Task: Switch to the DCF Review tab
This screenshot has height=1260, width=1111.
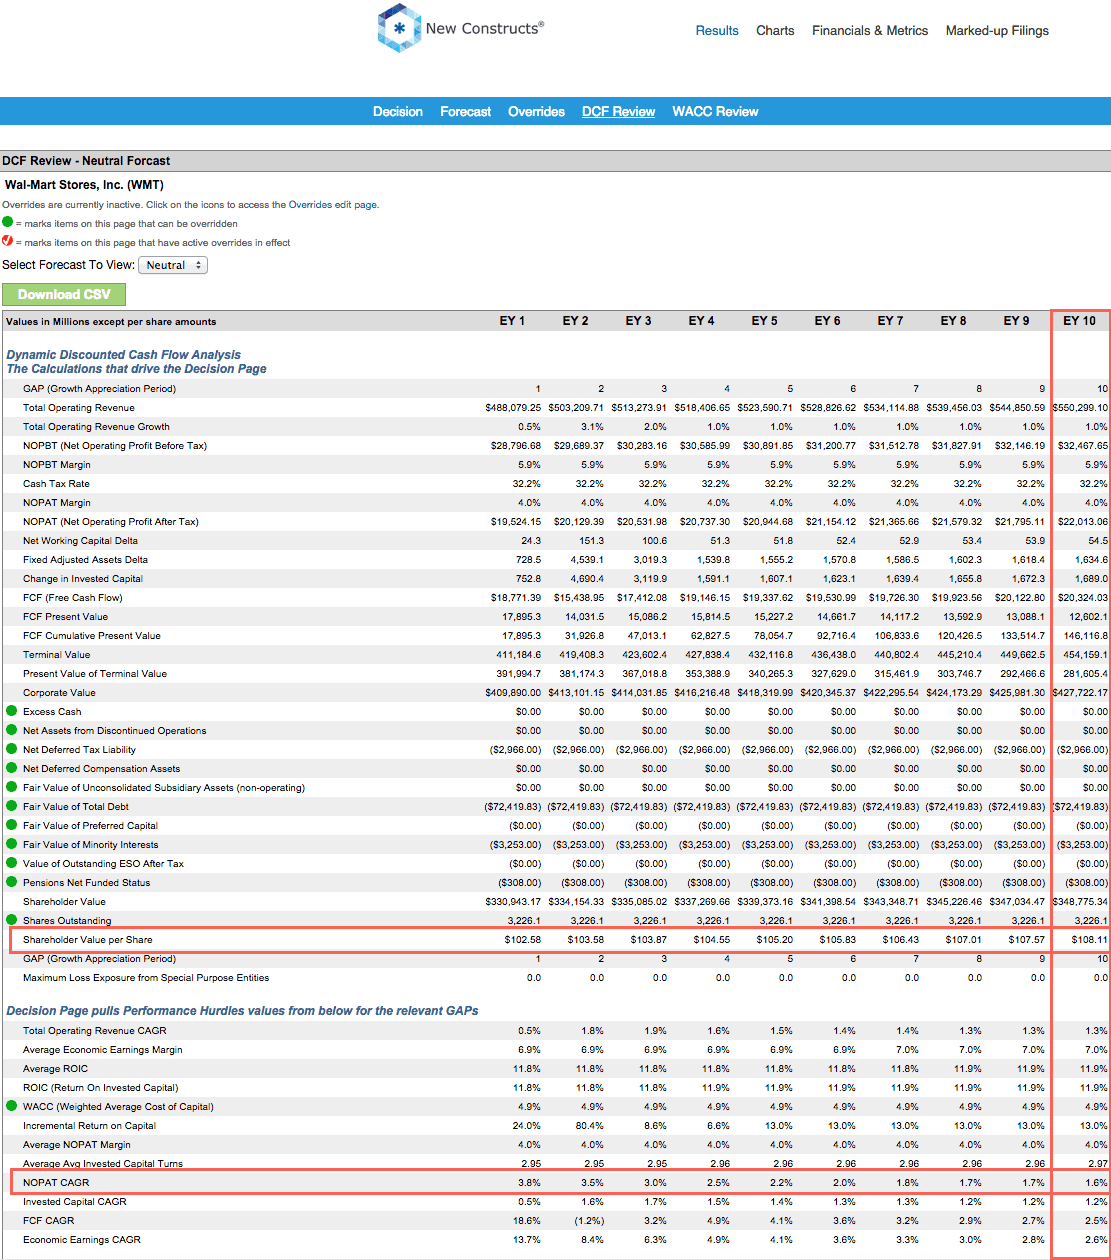Action: pyautogui.click(x=619, y=111)
